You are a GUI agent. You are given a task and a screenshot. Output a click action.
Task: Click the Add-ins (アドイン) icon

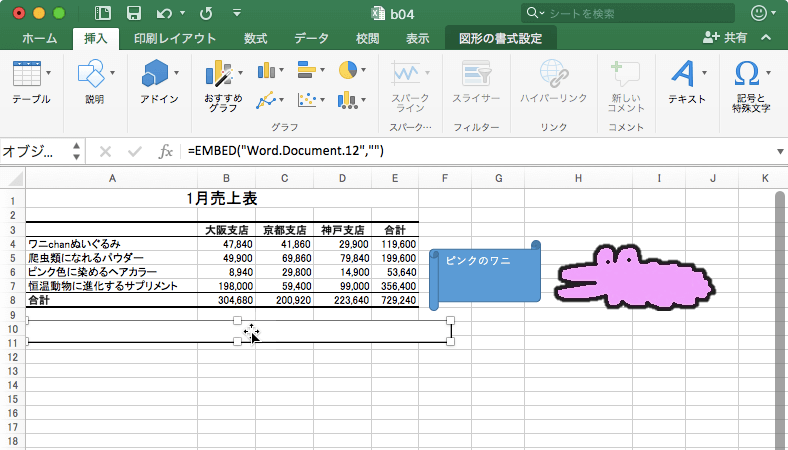coord(155,73)
